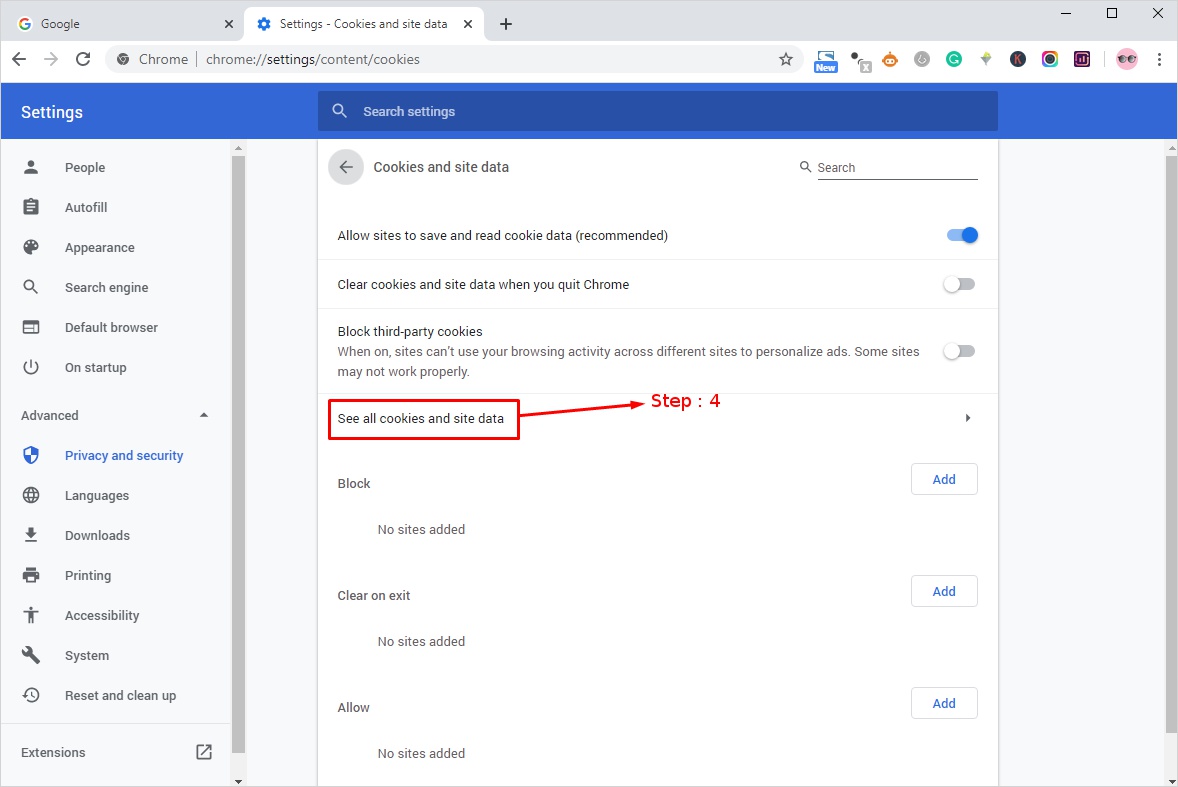Bookmark this page with the star icon

[x=786, y=59]
